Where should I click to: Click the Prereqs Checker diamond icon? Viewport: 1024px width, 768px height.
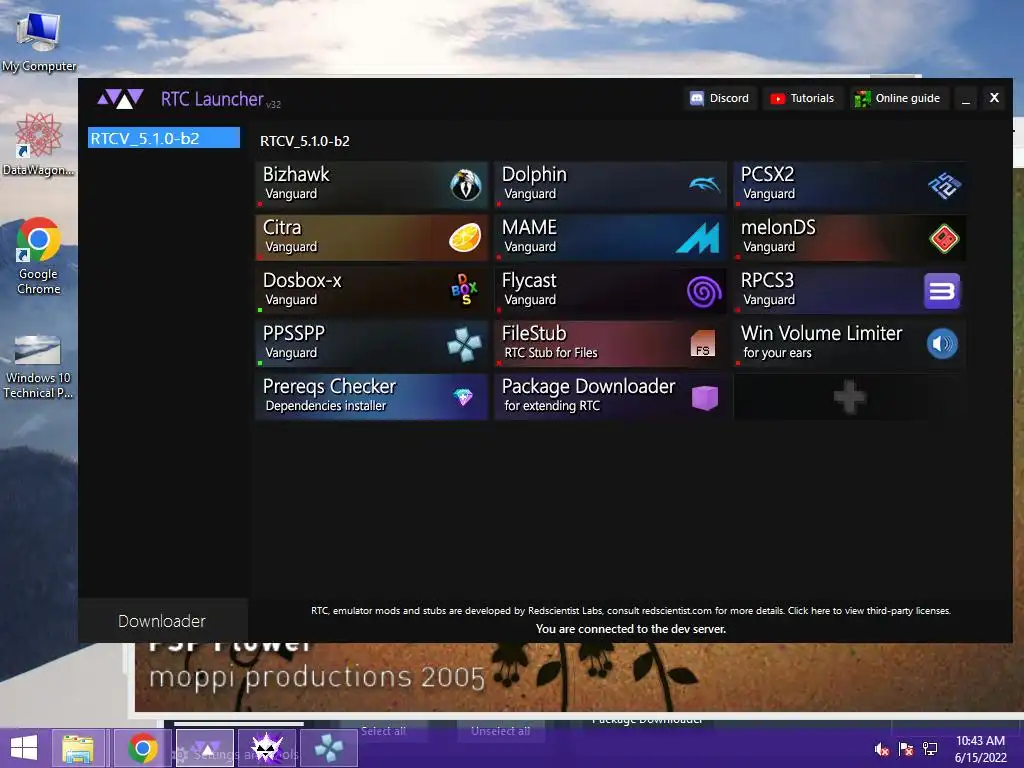tap(463, 396)
